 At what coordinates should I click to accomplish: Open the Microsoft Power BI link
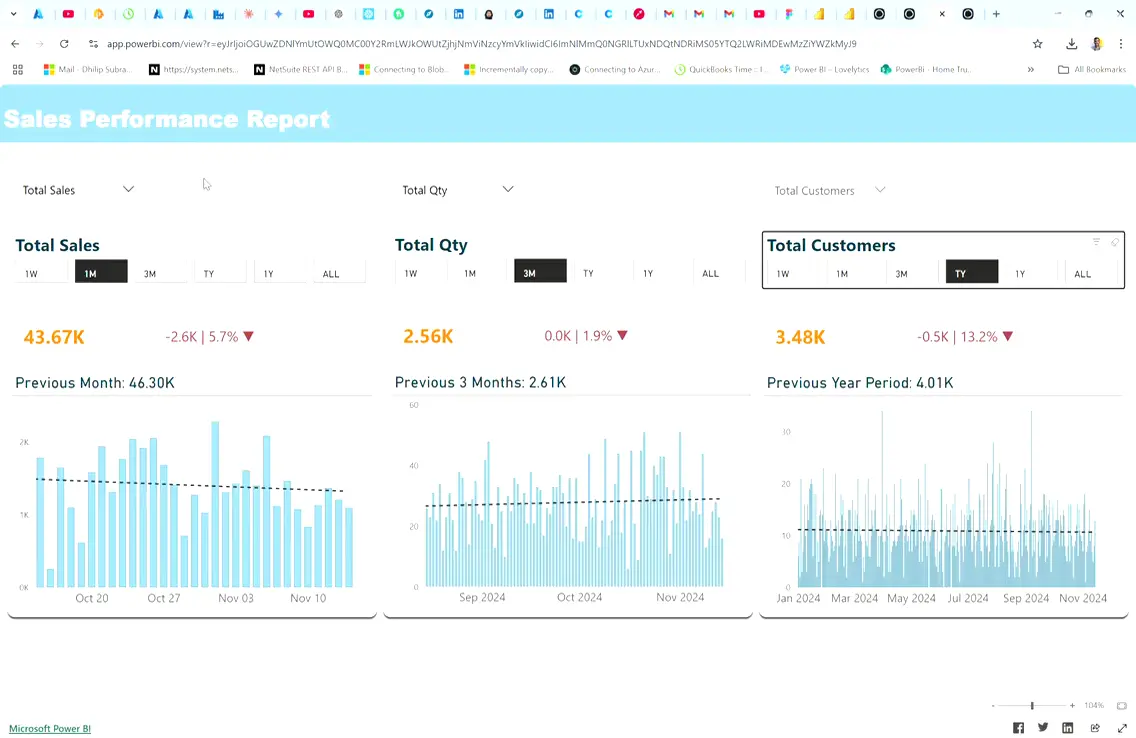point(50,729)
